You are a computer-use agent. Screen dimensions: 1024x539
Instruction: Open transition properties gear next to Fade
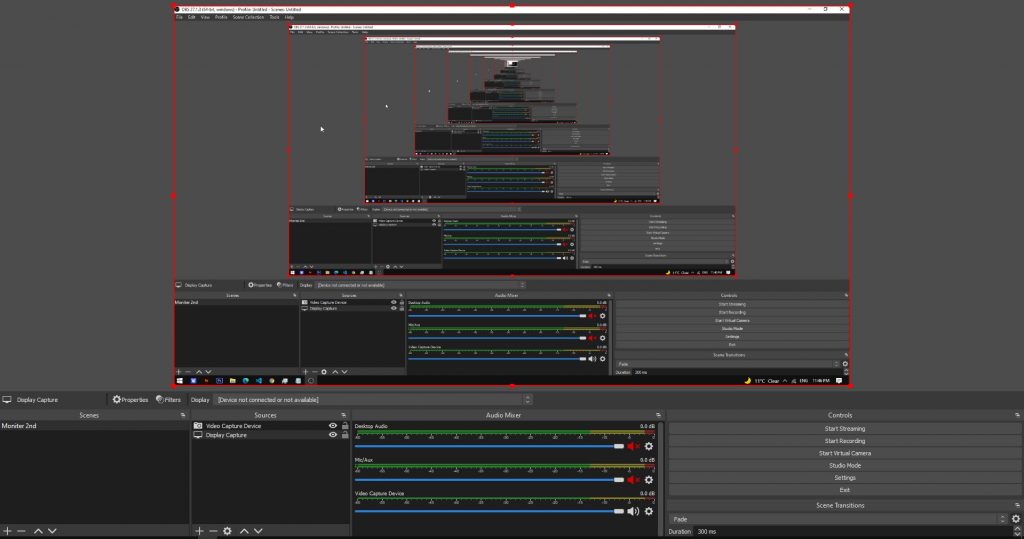(1016, 519)
